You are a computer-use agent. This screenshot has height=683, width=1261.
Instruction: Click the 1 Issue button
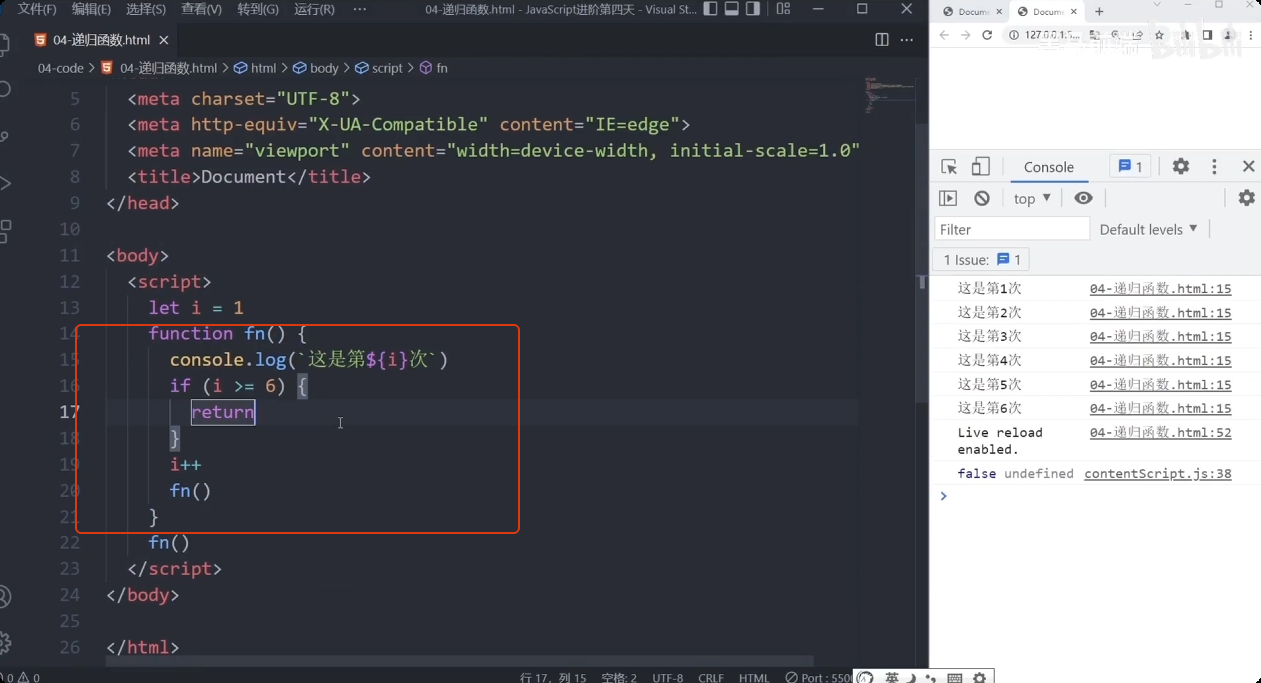click(x=982, y=259)
